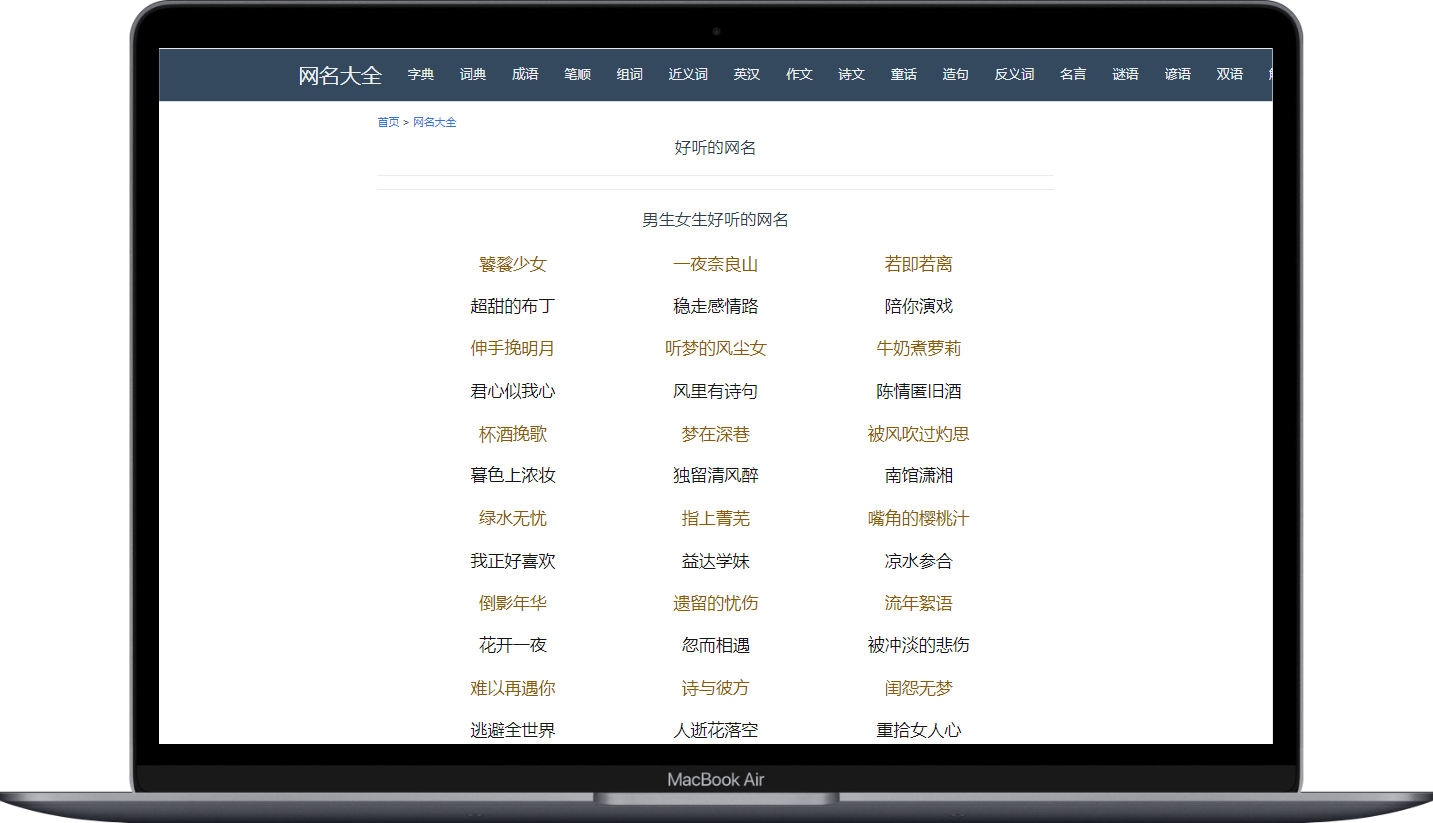1433x823 pixels.
Task: Open the 反义词 nav item
Action: coord(1014,74)
